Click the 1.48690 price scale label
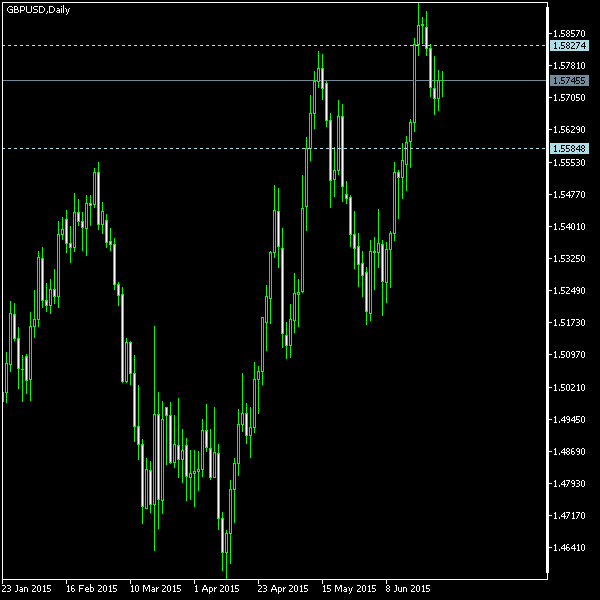600x600 pixels. click(569, 452)
